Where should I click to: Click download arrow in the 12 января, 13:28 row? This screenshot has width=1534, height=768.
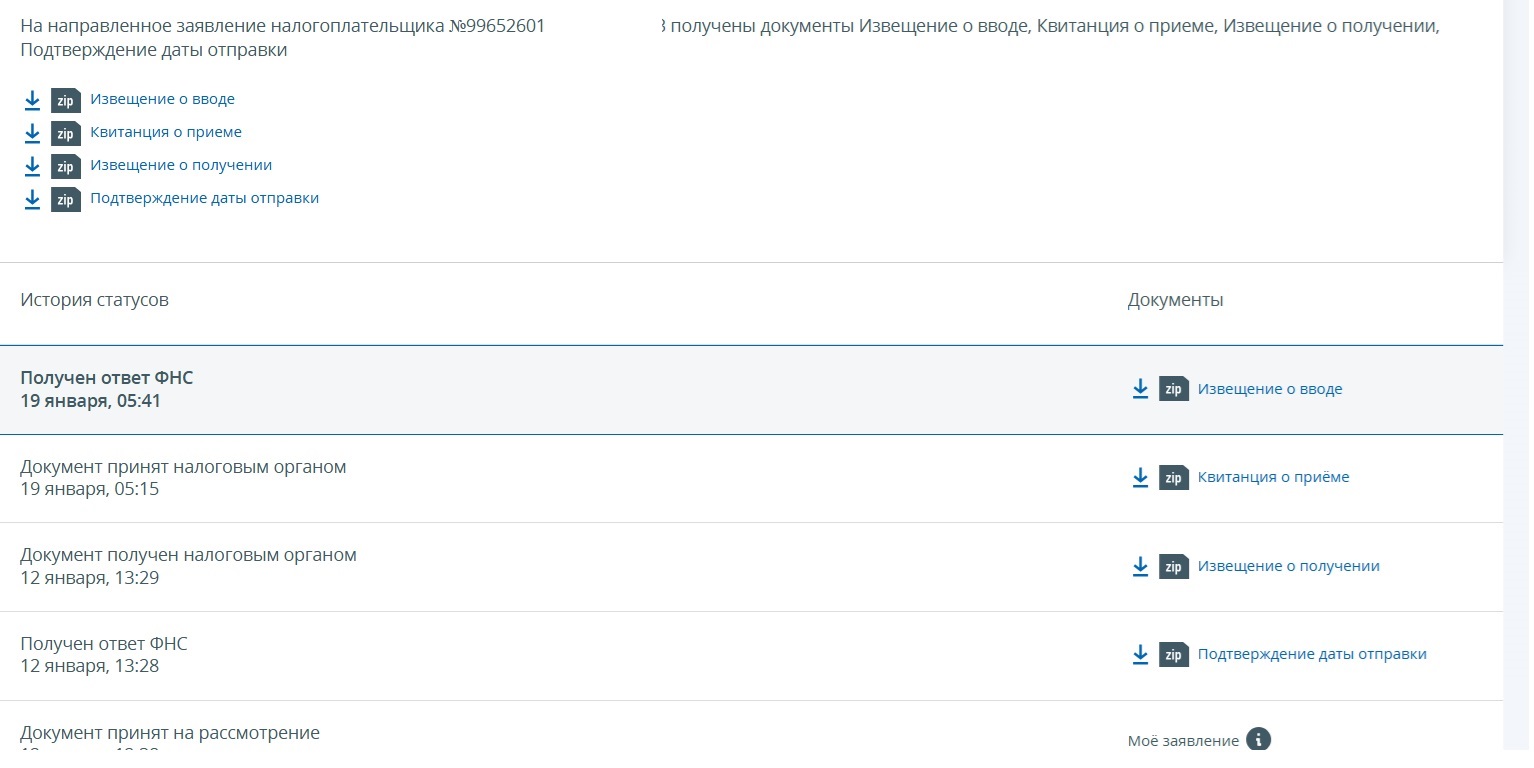click(1140, 655)
